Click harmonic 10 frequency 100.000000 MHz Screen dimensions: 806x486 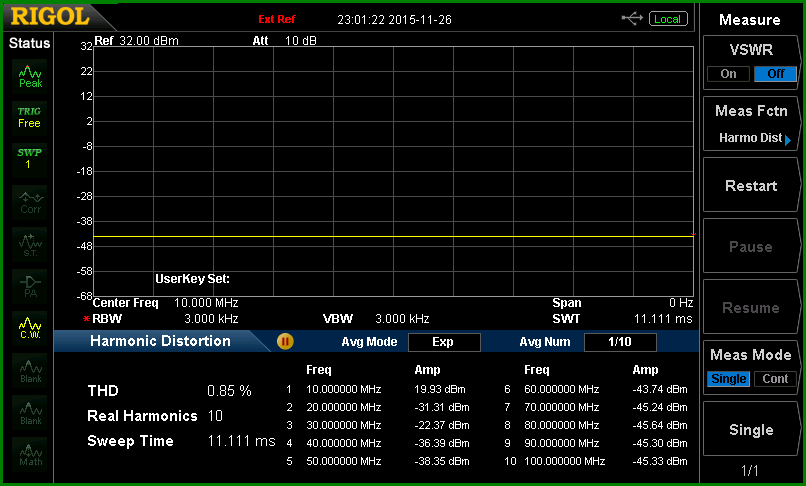564,461
